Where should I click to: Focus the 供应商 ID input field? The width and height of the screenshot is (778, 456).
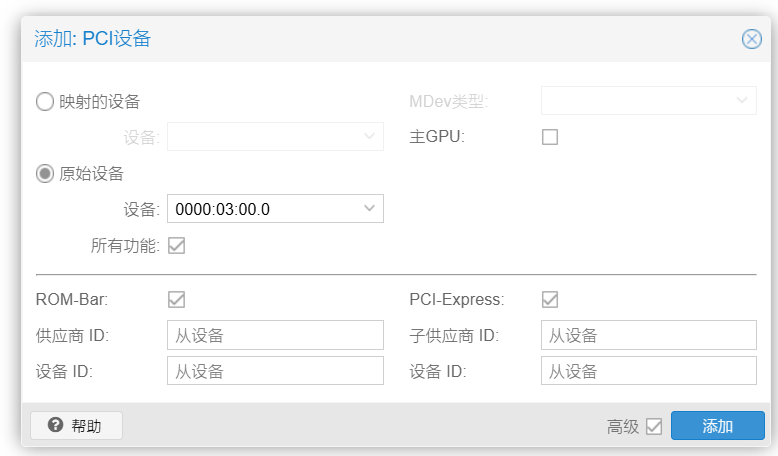tap(275, 335)
